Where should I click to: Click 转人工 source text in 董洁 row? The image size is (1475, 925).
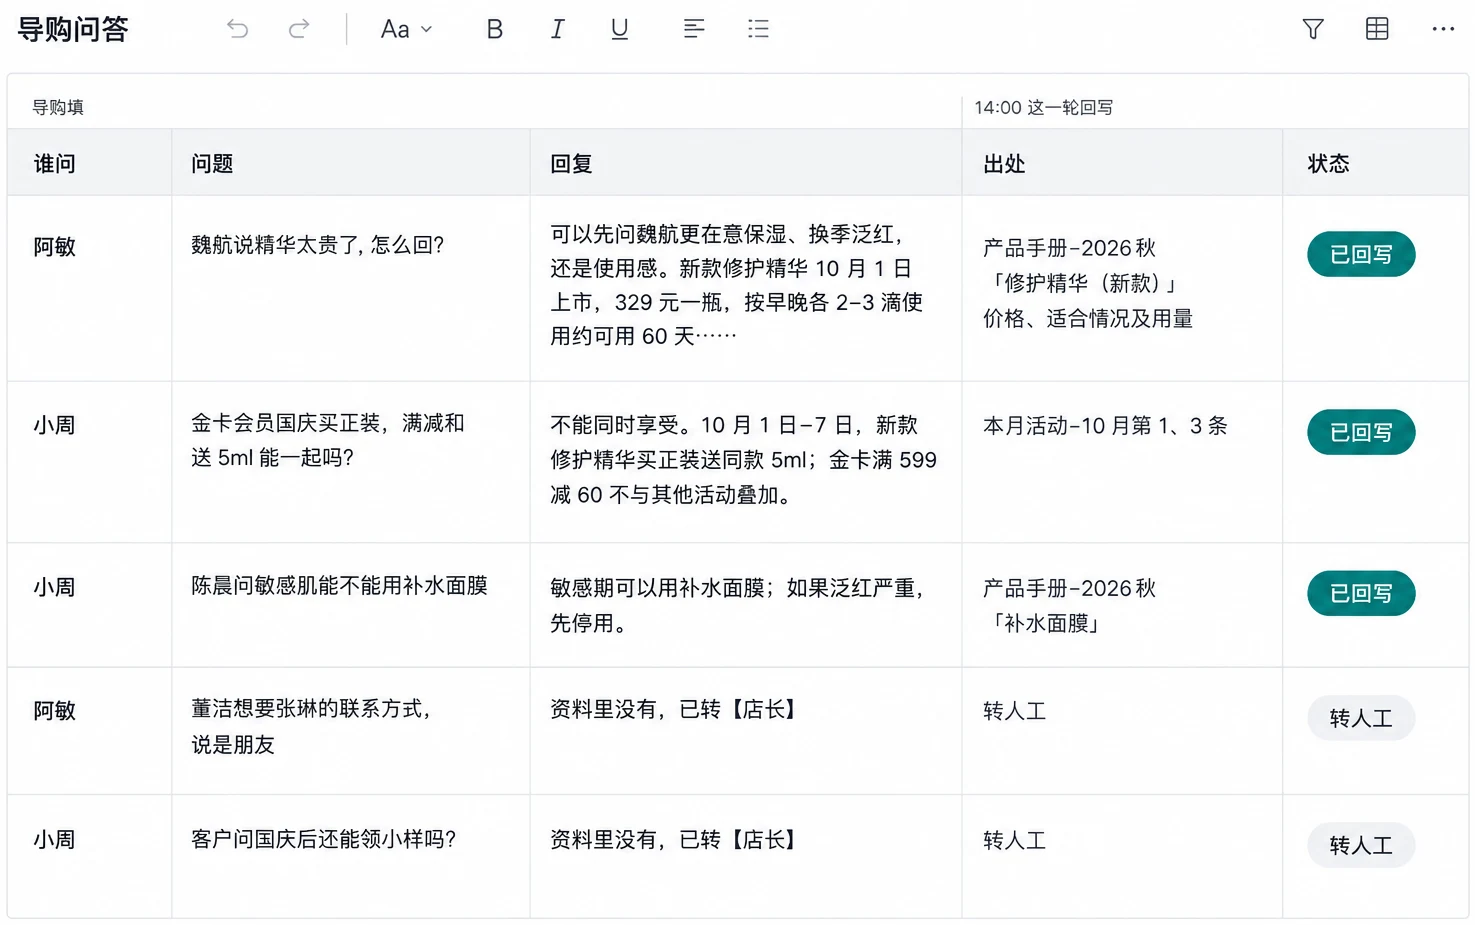1014,711
